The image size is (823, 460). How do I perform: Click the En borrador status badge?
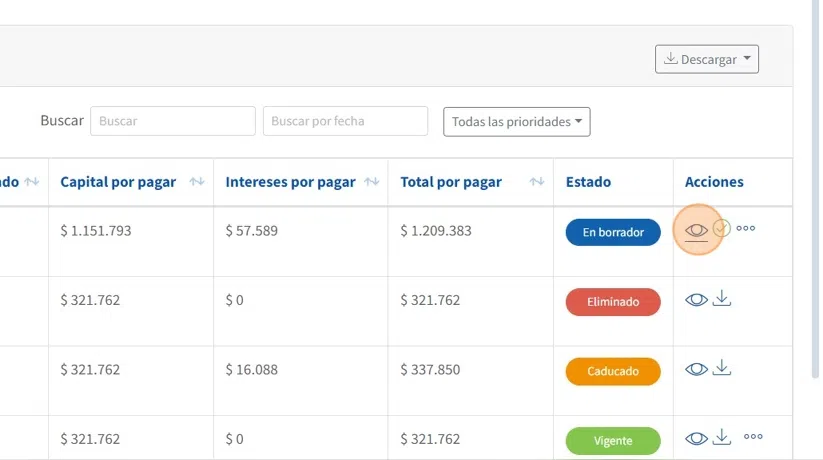(x=613, y=232)
